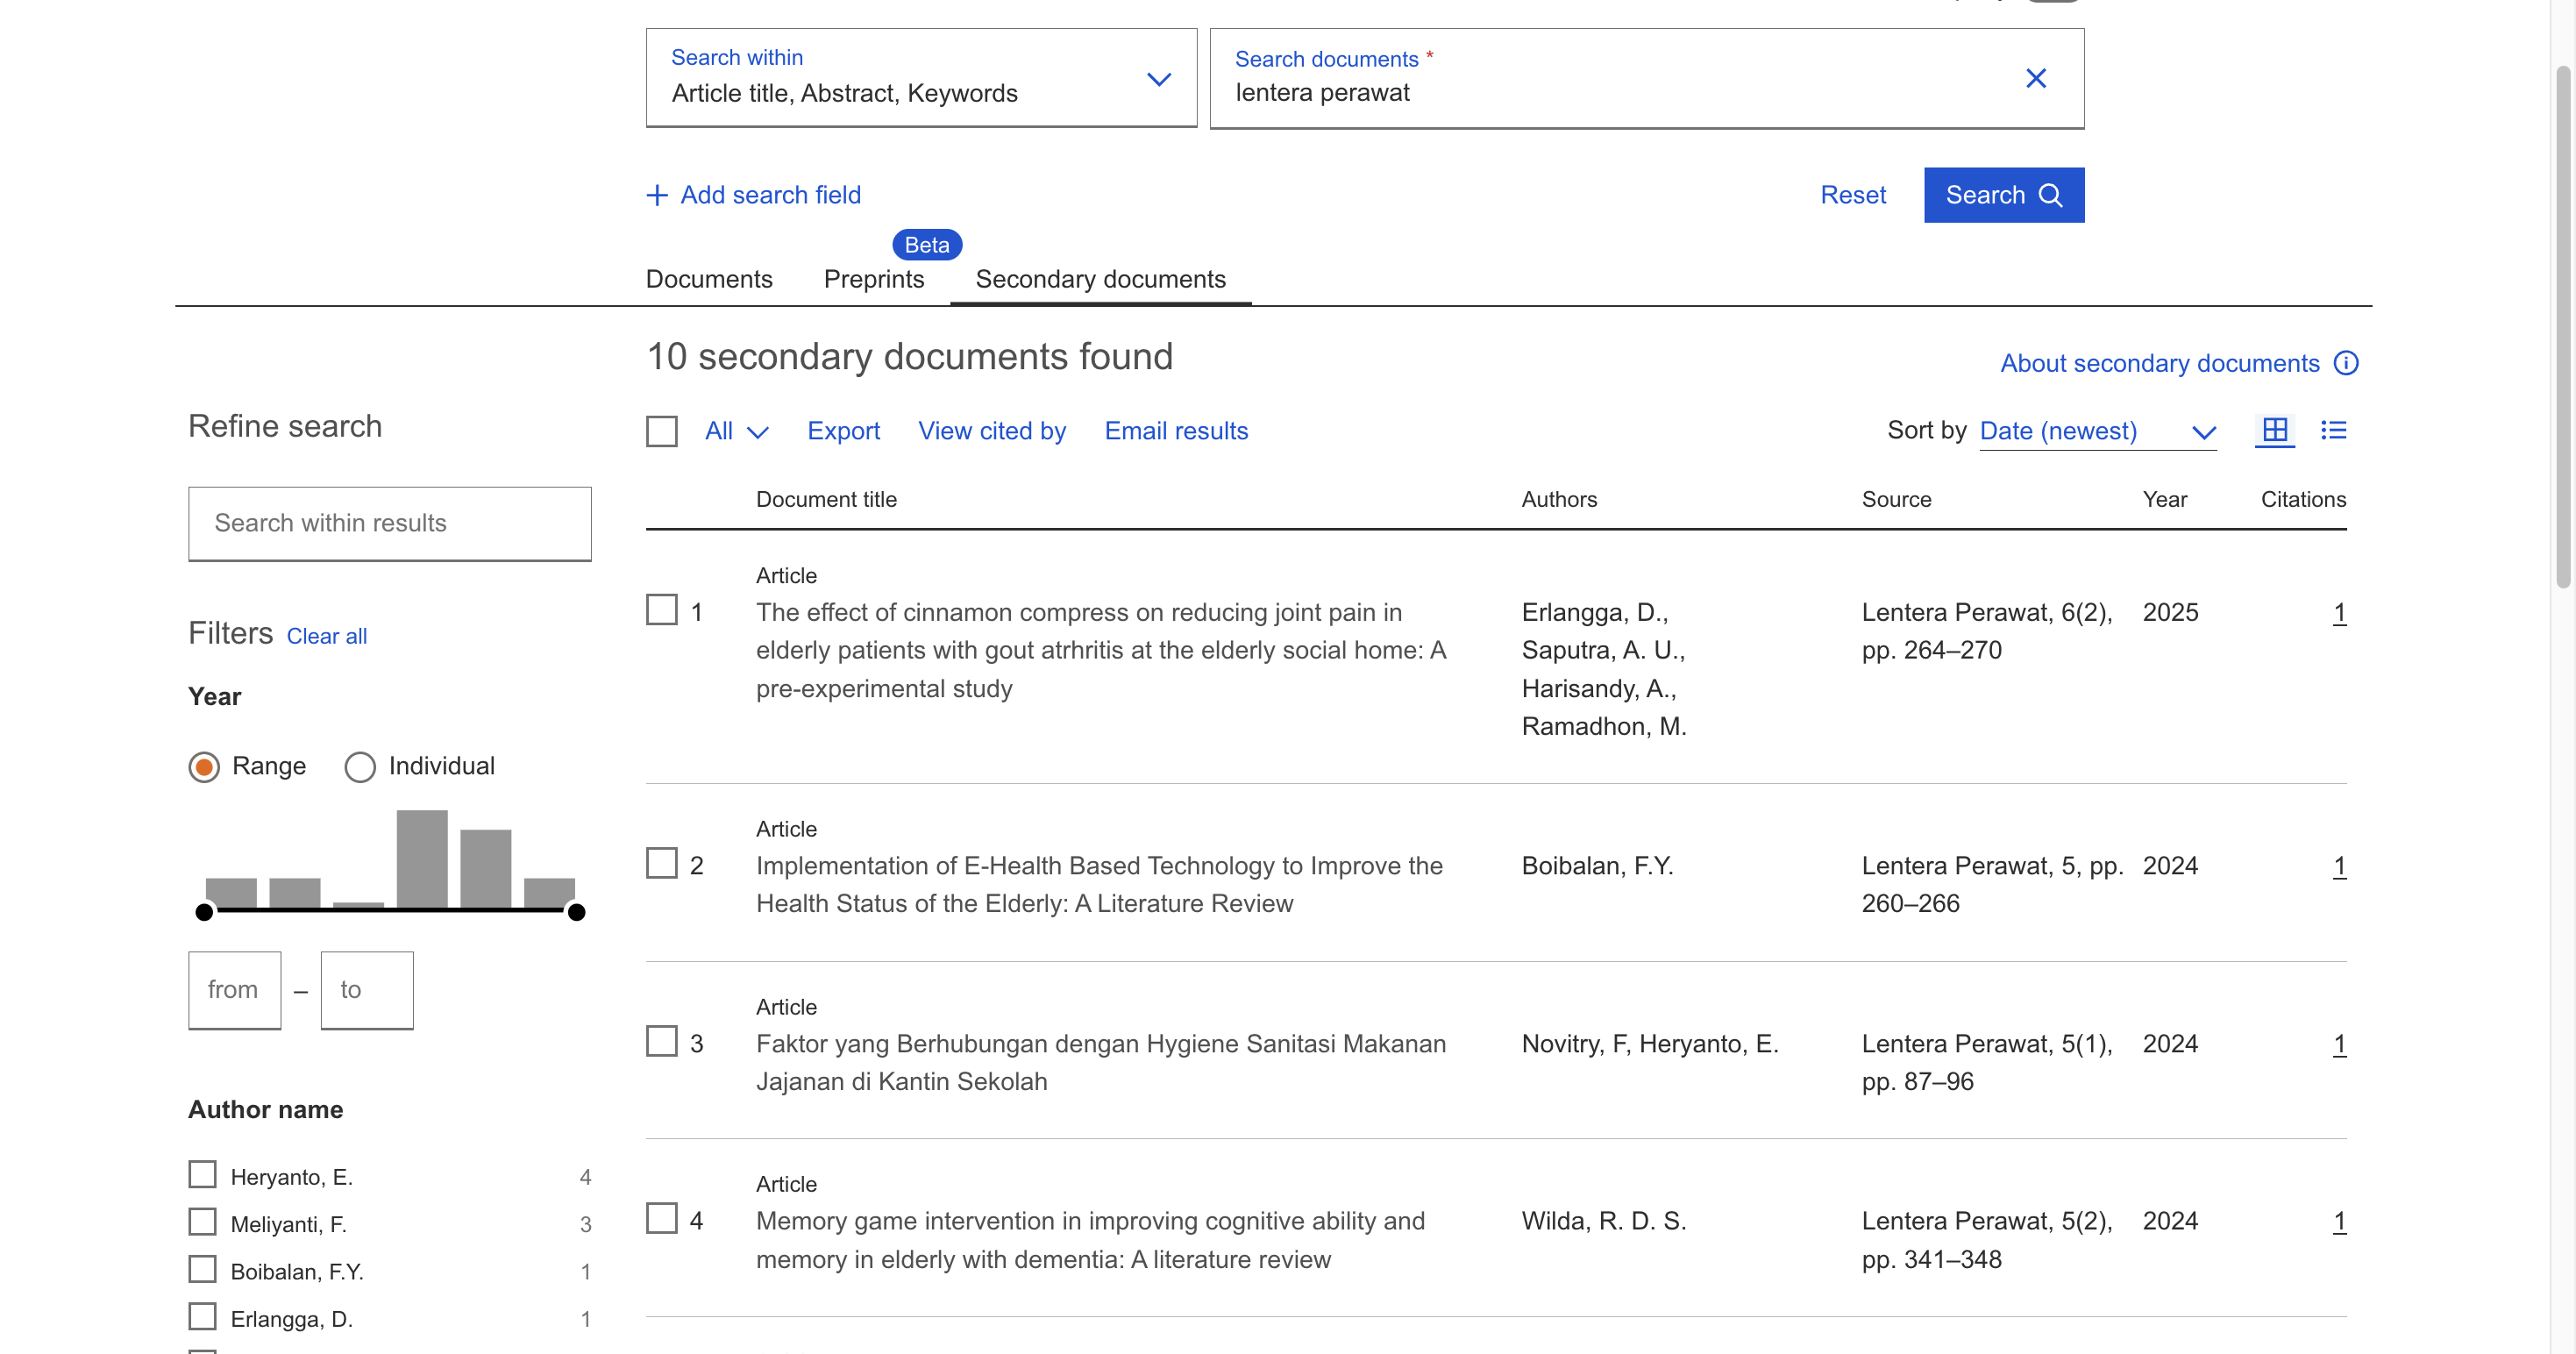Open the Sort by Date (newest) dropdown
The image size is (2576, 1354).
2097,431
